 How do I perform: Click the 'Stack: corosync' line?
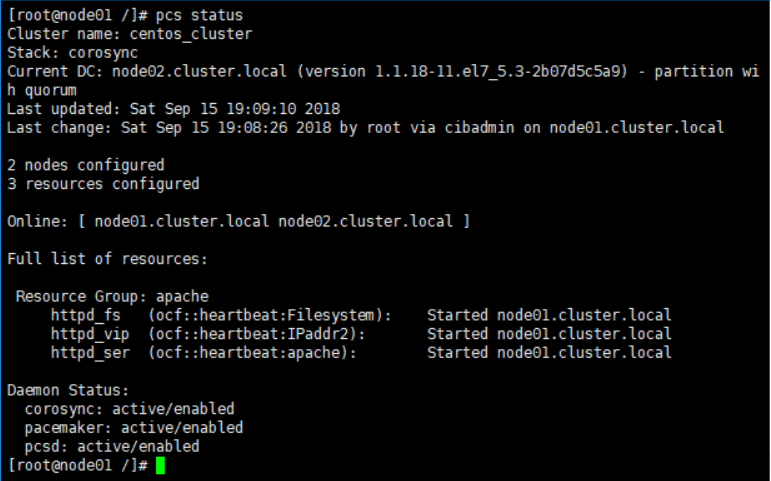(x=72, y=53)
